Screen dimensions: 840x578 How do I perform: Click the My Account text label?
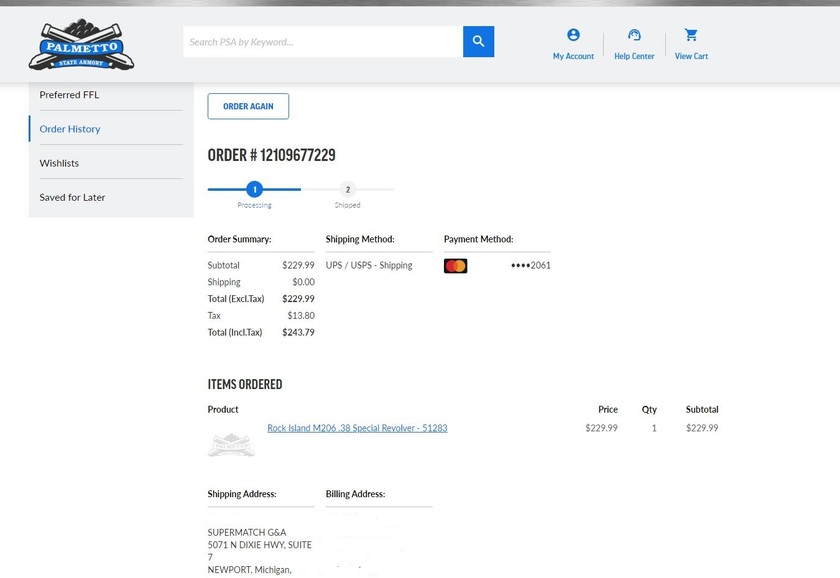tap(573, 57)
